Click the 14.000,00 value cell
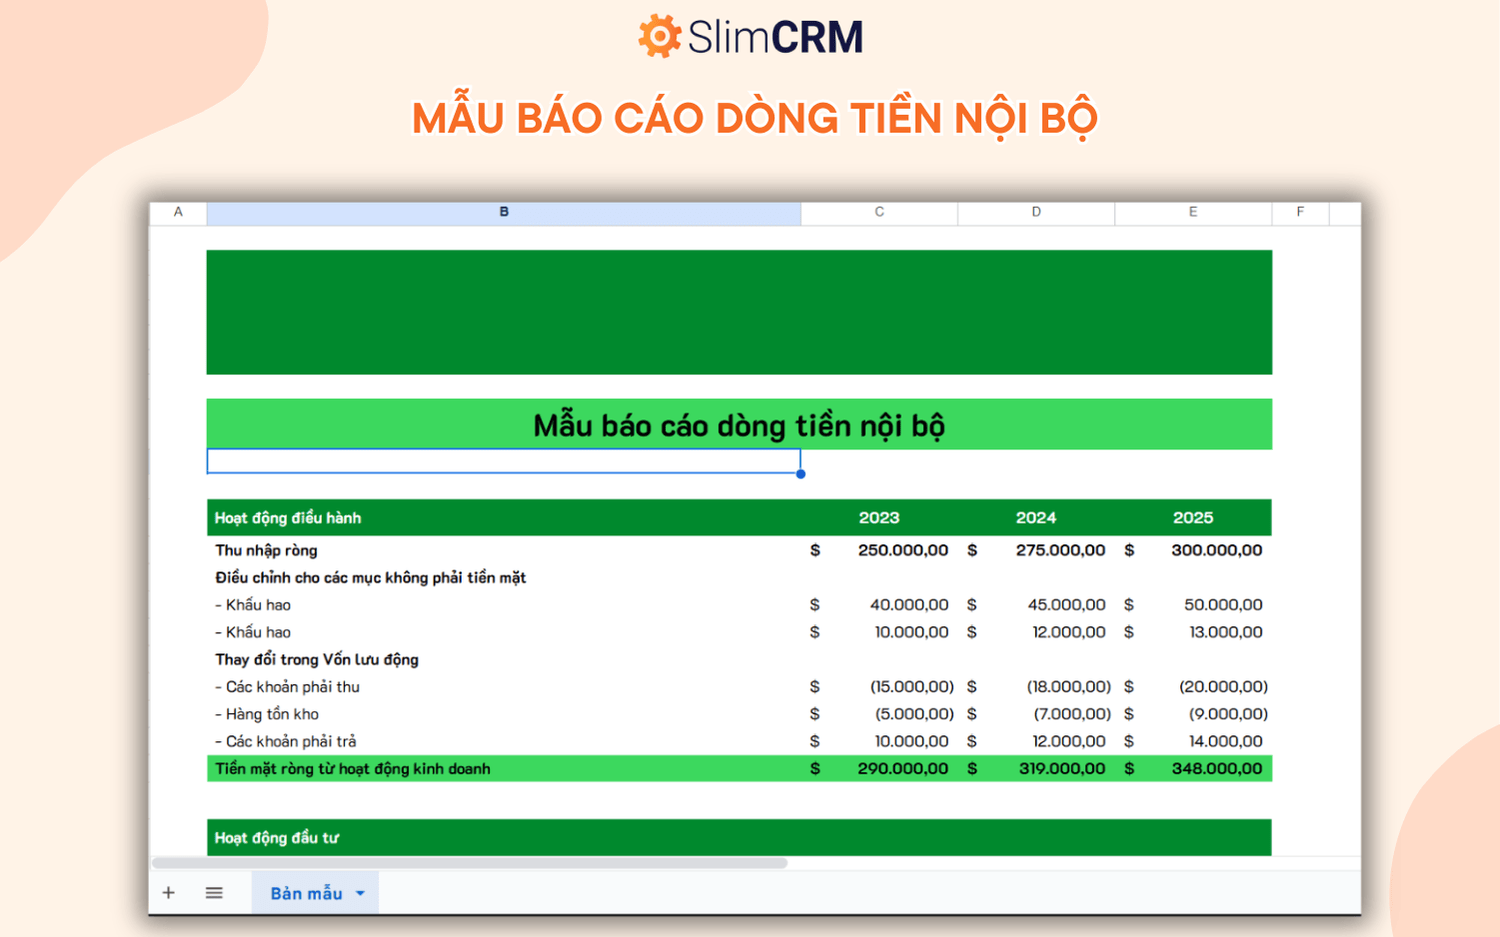 click(1193, 741)
